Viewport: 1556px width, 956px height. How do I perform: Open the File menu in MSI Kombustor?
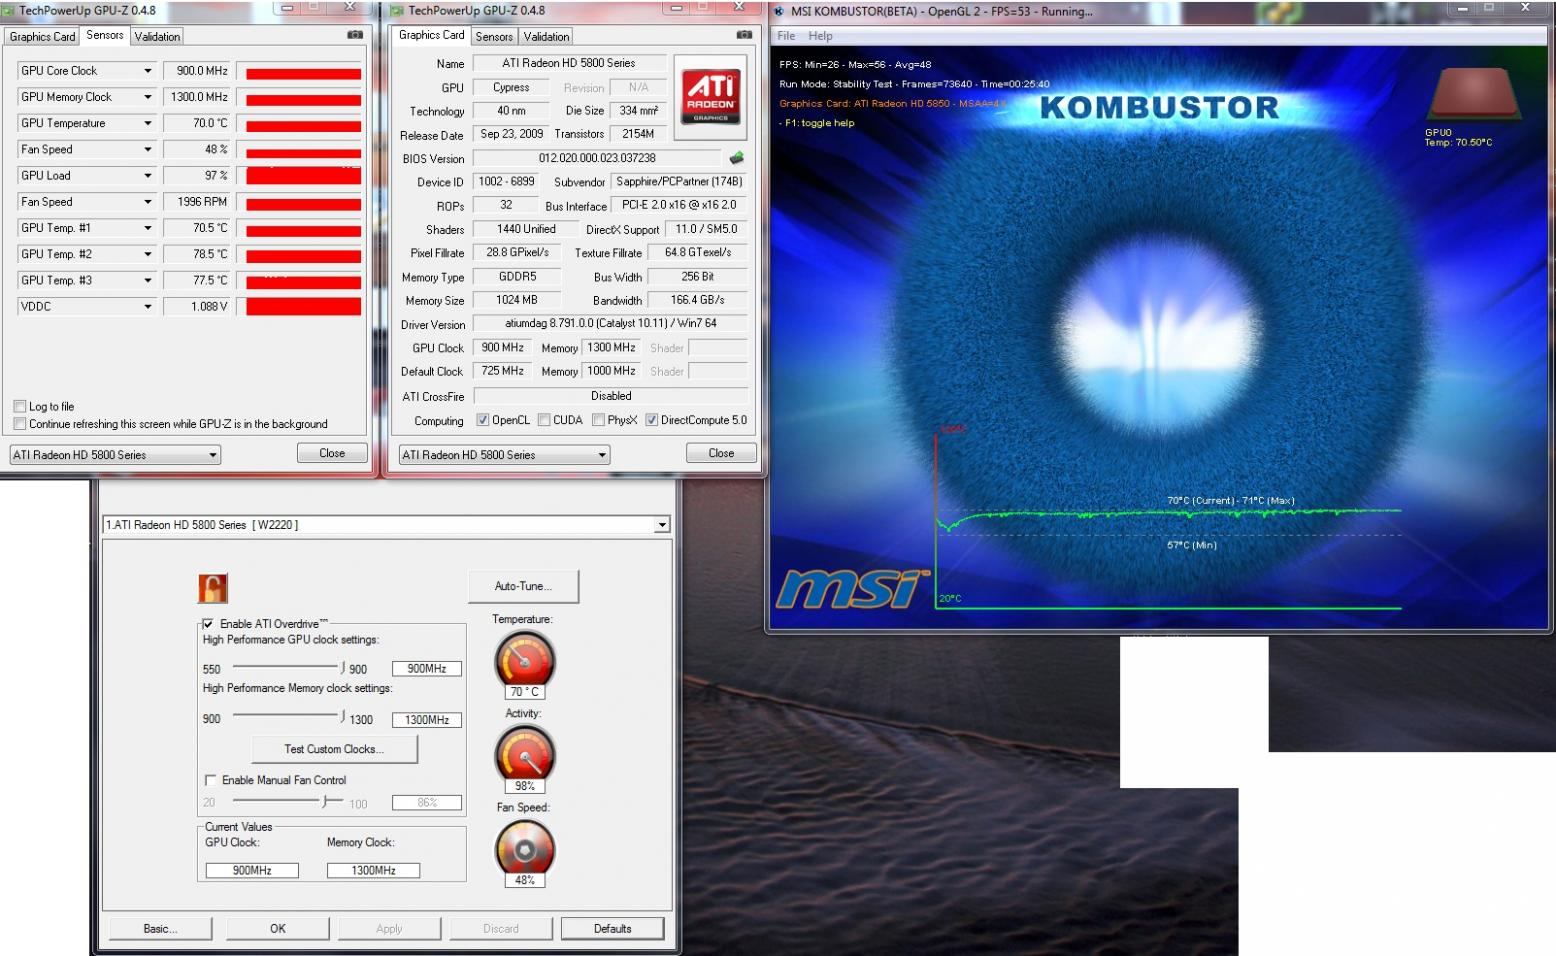click(x=787, y=36)
